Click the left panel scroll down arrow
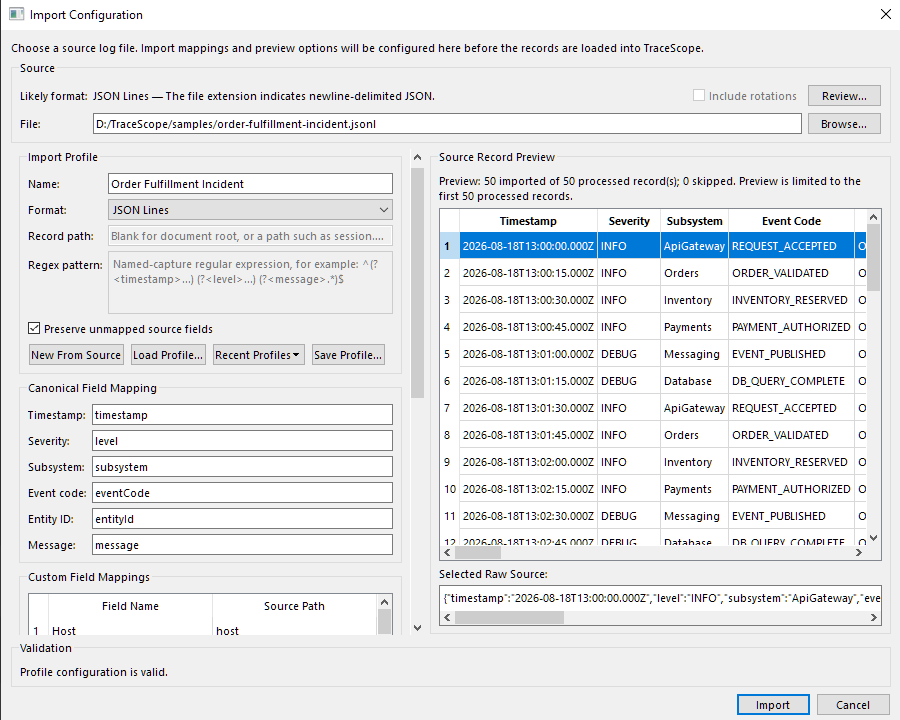The image size is (900, 720). 417,628
